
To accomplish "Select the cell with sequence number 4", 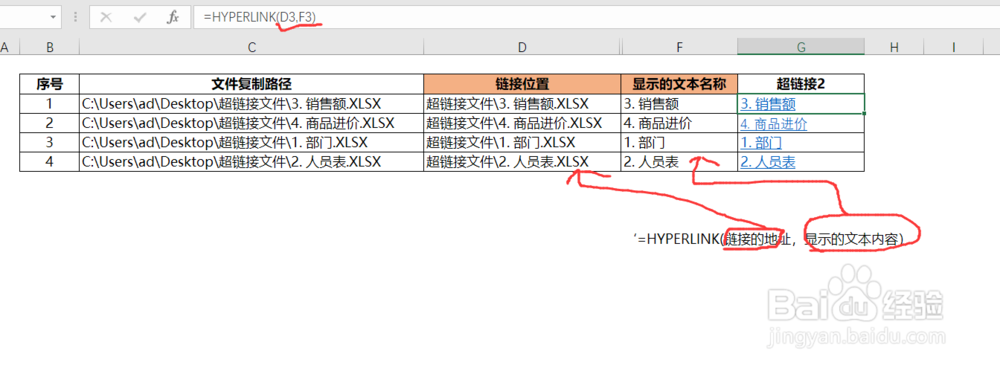I will (50, 163).
